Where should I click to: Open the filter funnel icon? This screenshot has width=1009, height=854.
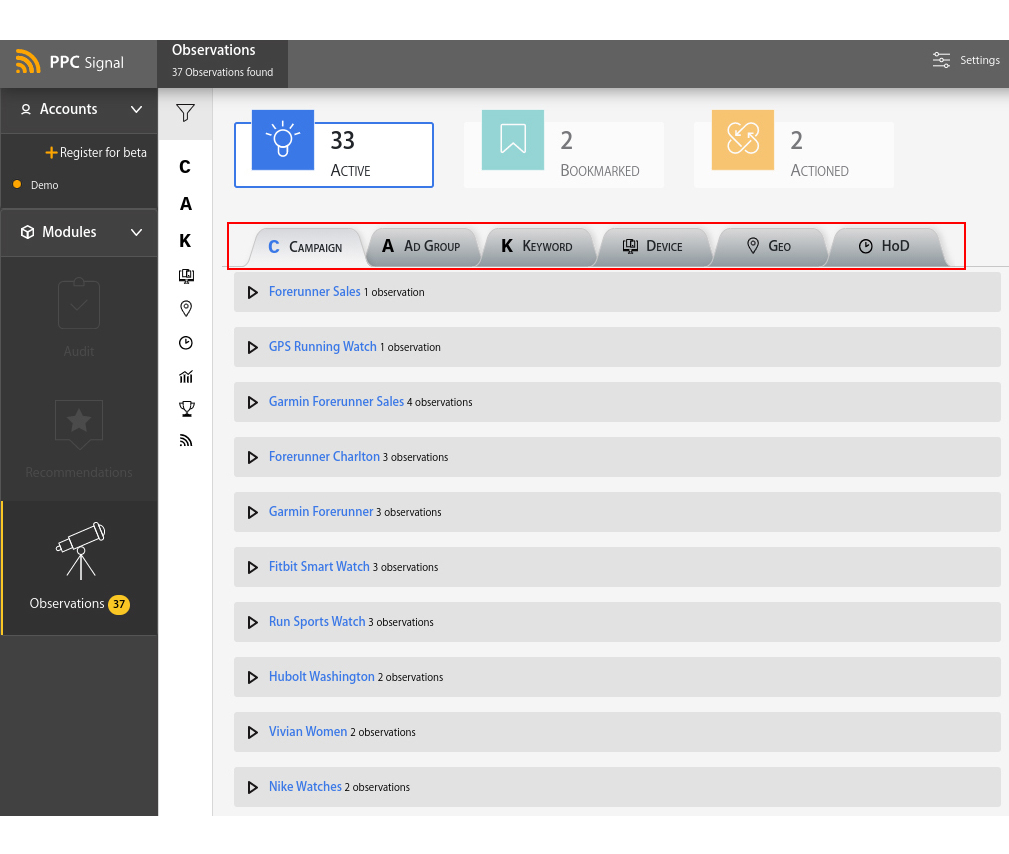click(185, 113)
